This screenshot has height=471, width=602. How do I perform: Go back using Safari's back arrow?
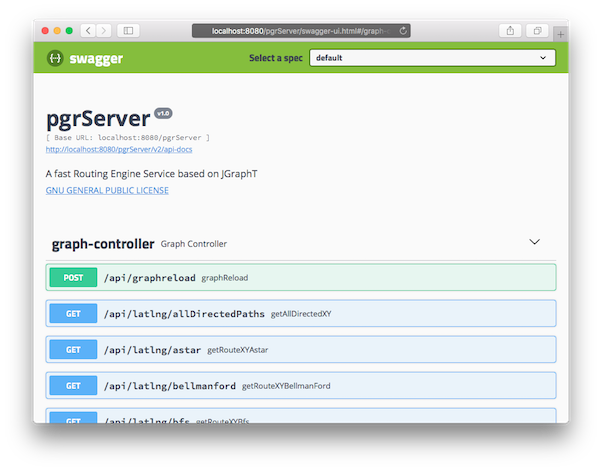87,31
